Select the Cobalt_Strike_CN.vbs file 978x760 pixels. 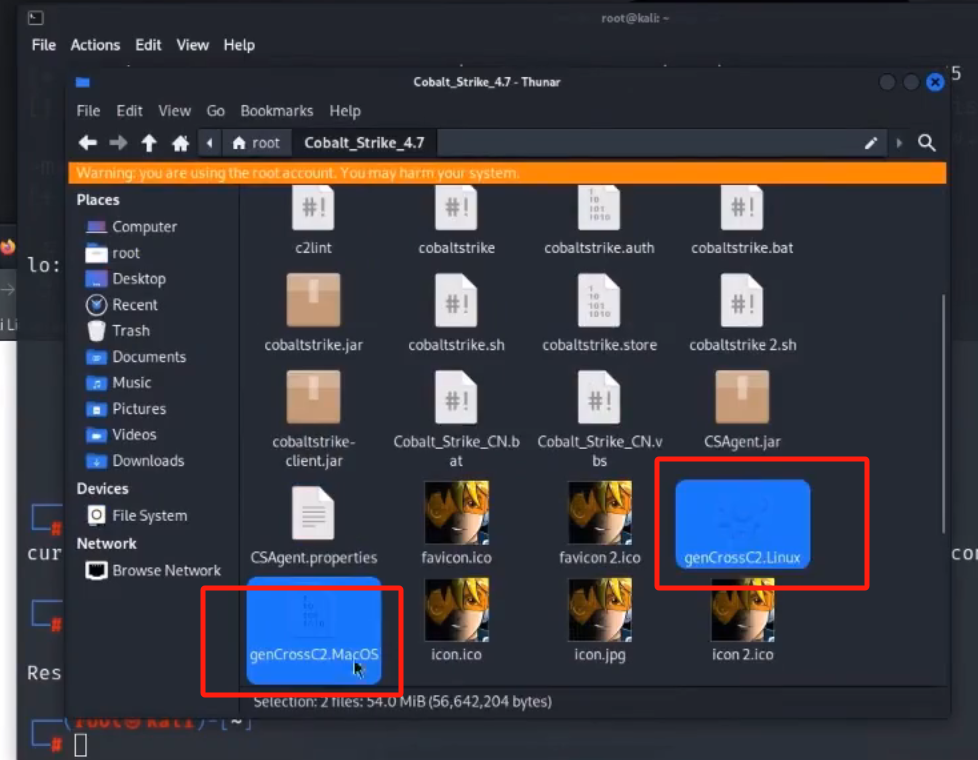pyautogui.click(x=599, y=419)
